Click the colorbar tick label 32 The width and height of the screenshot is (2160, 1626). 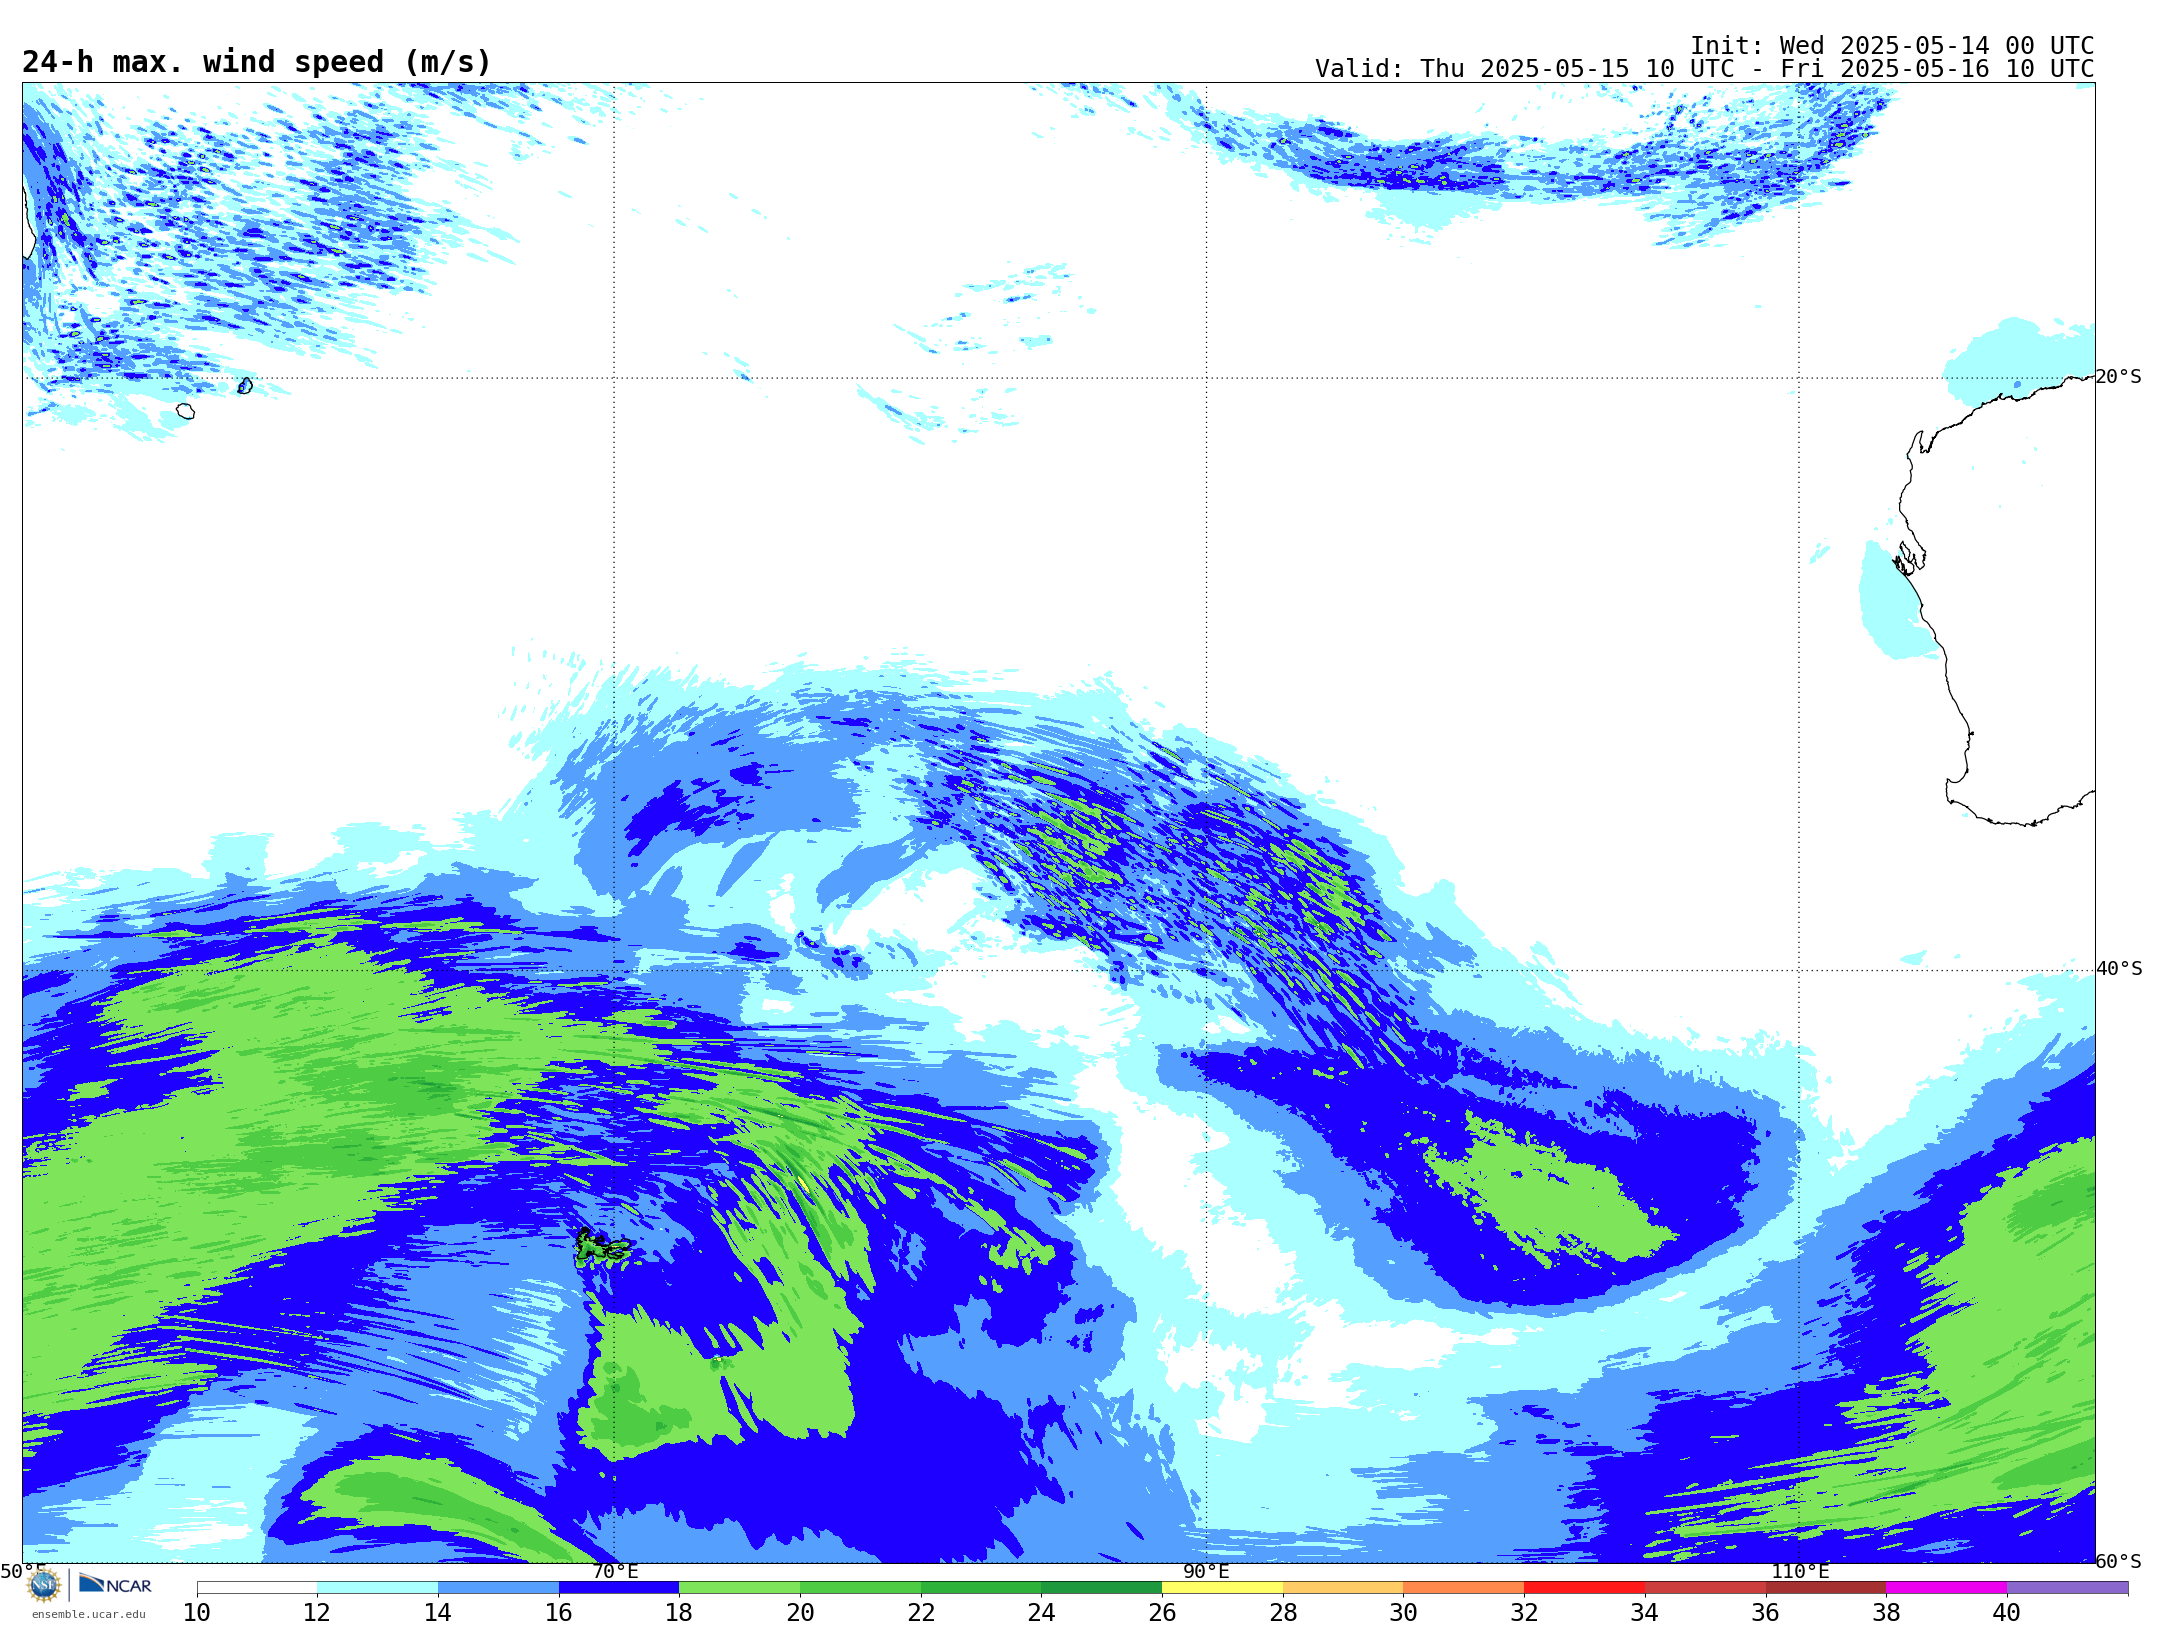pos(1524,1612)
